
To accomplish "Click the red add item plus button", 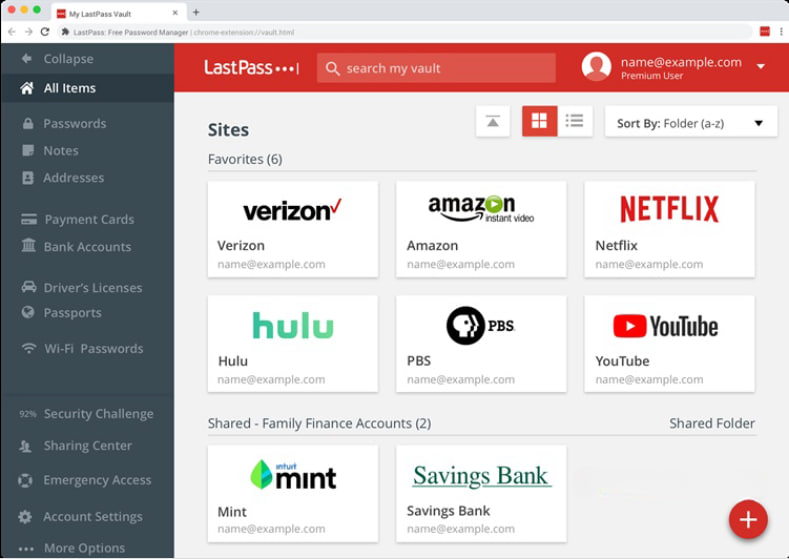I will point(748,520).
